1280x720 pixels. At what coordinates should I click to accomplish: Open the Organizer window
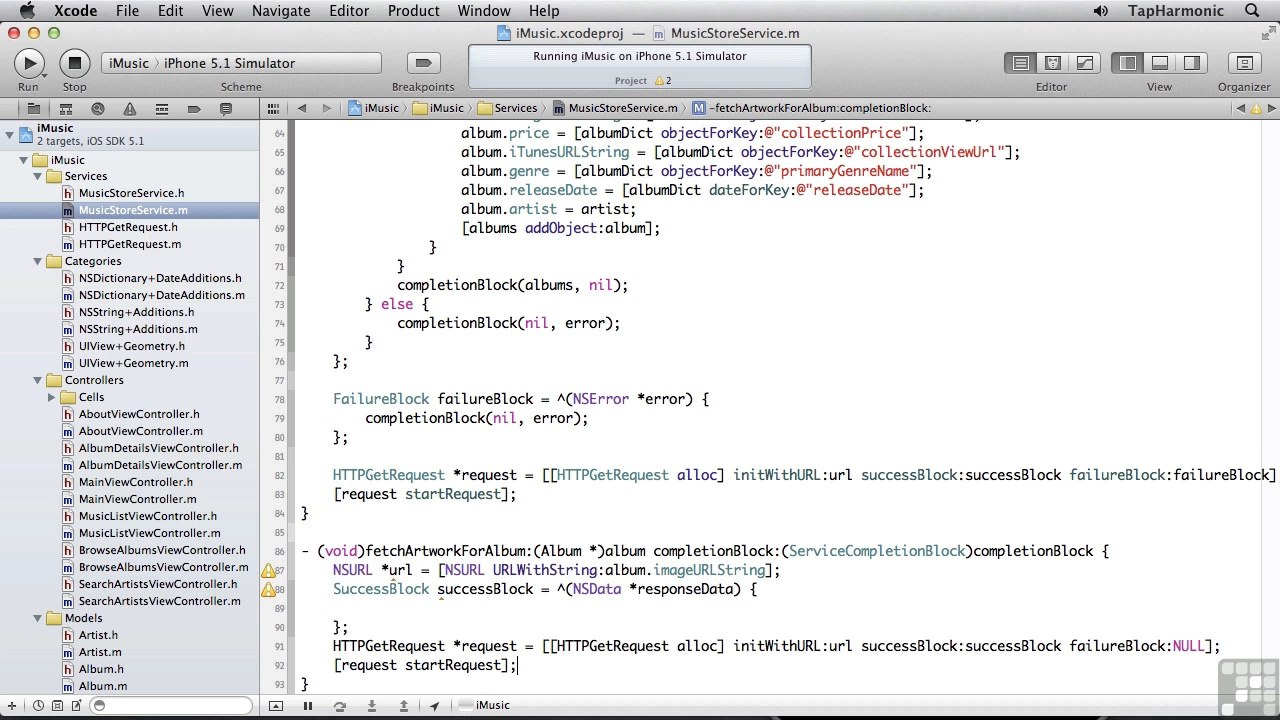click(x=1244, y=63)
